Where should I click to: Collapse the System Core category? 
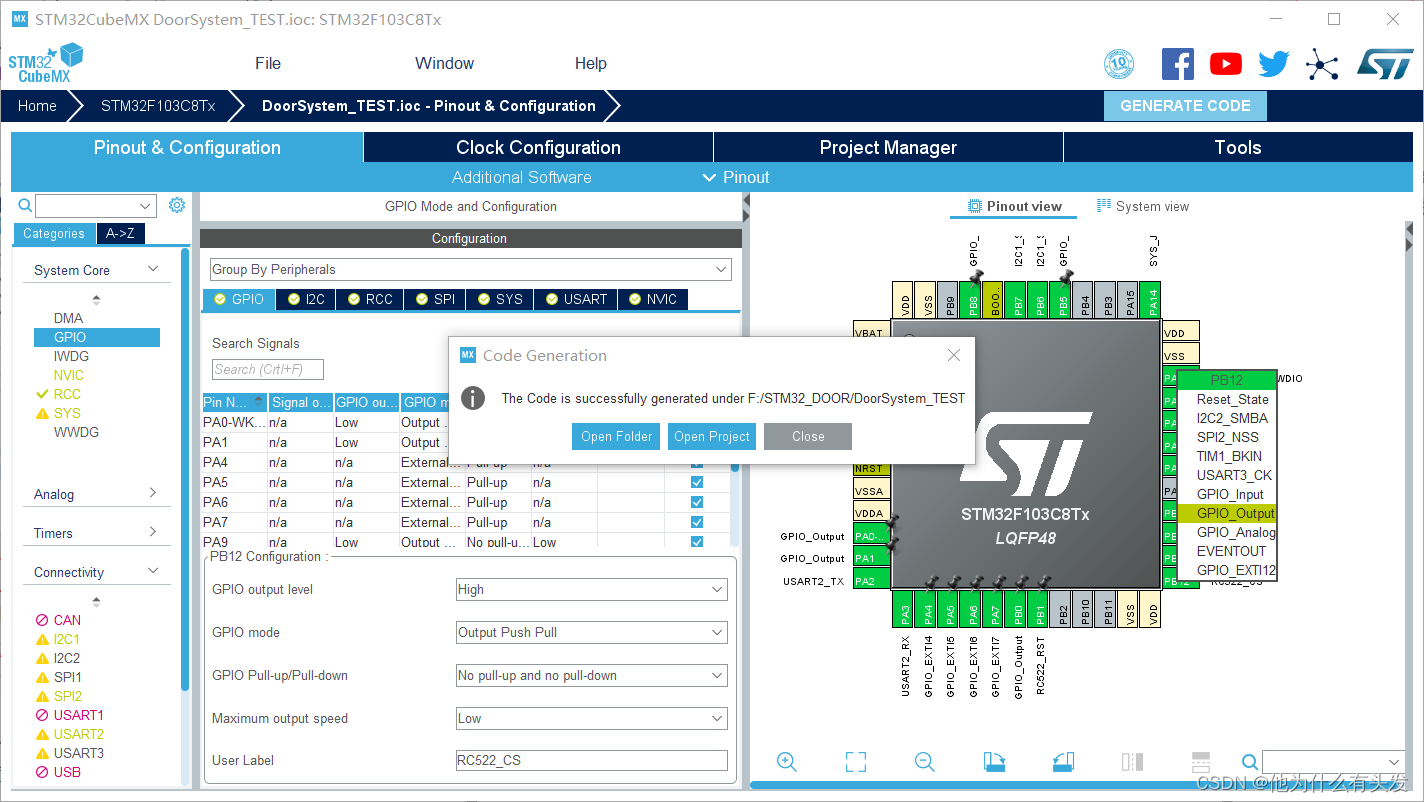[x=97, y=270]
